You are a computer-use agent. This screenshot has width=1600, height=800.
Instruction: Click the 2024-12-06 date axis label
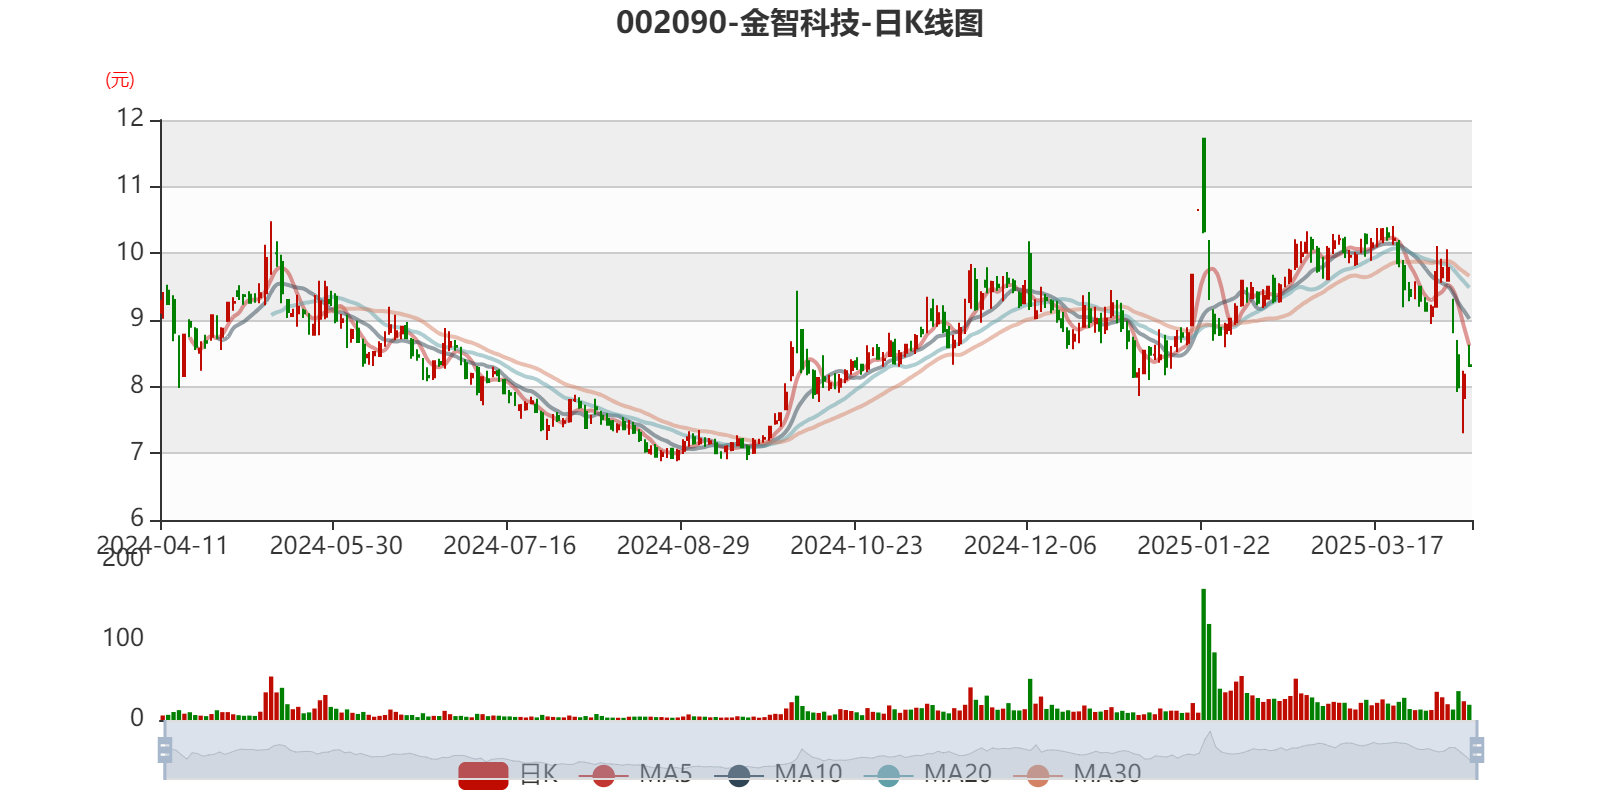tap(1030, 546)
